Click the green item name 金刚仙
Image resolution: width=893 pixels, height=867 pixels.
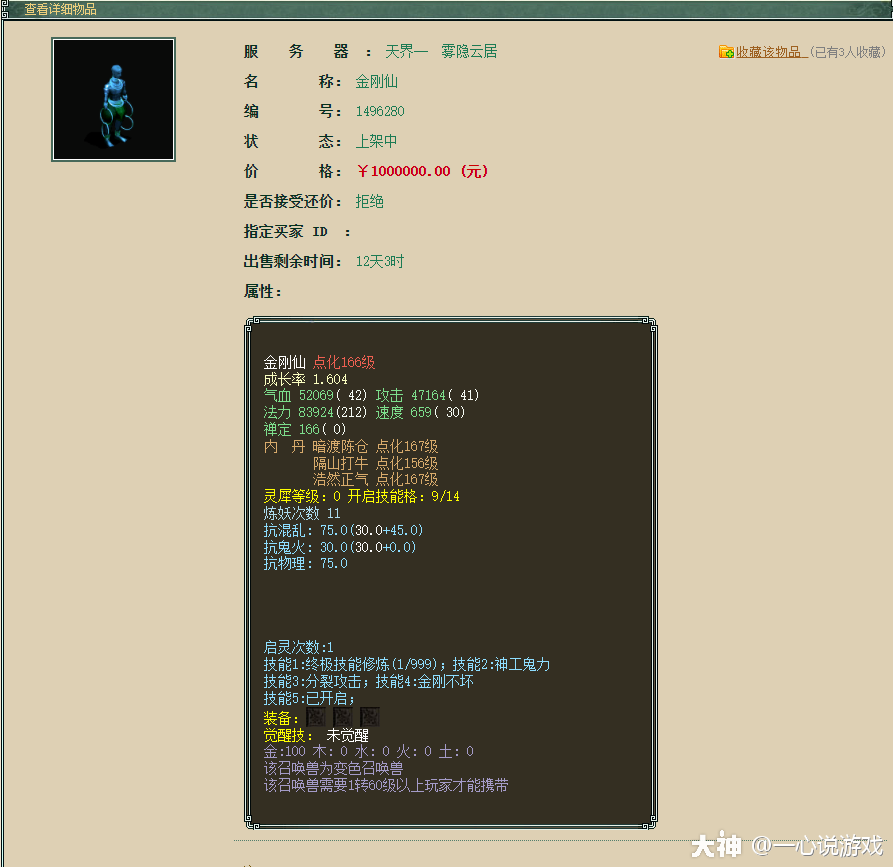click(x=377, y=81)
